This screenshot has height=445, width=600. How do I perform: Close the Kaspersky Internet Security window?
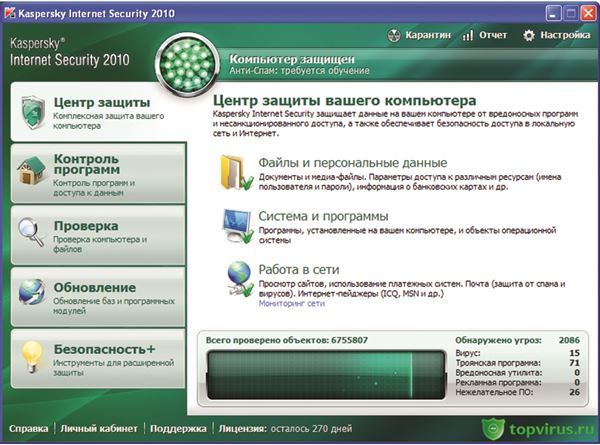click(x=589, y=14)
